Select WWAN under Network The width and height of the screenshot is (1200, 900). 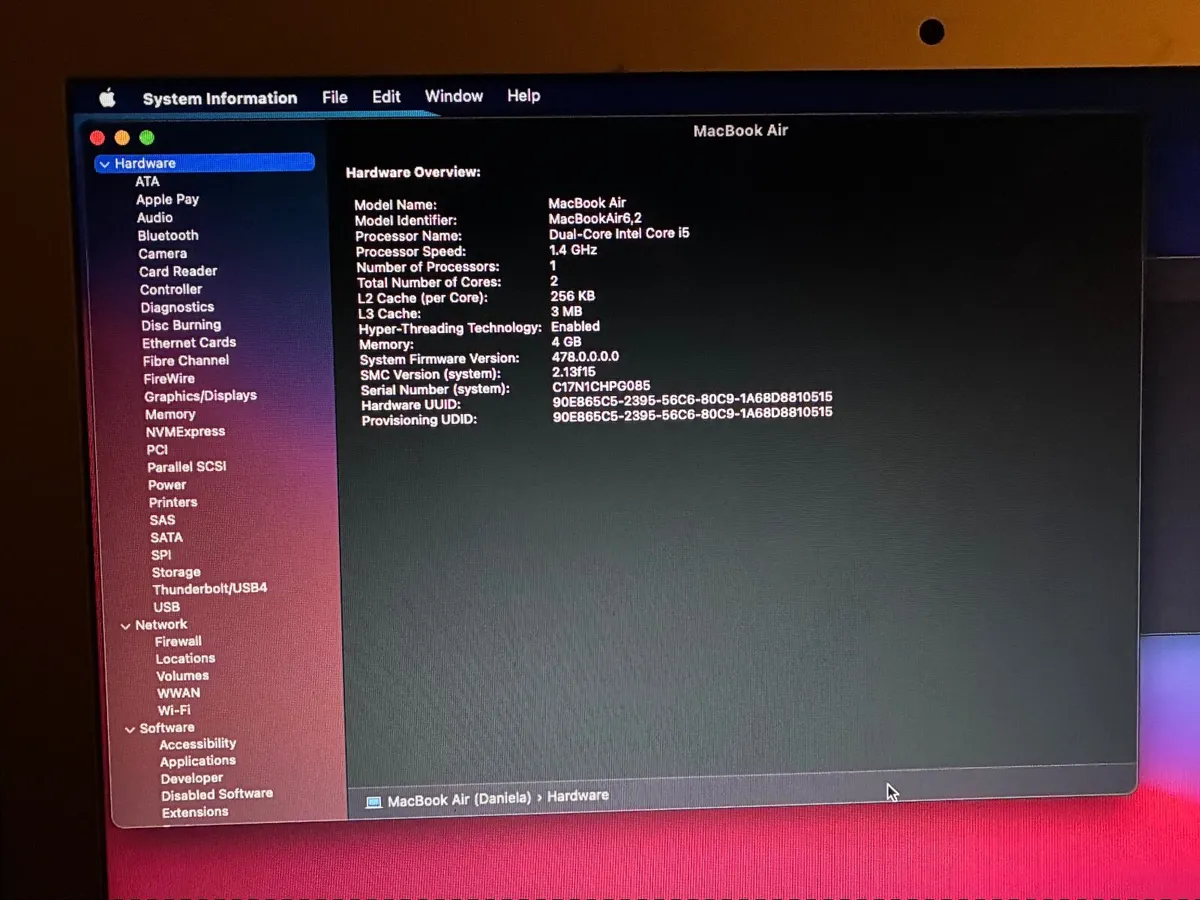[178, 692]
